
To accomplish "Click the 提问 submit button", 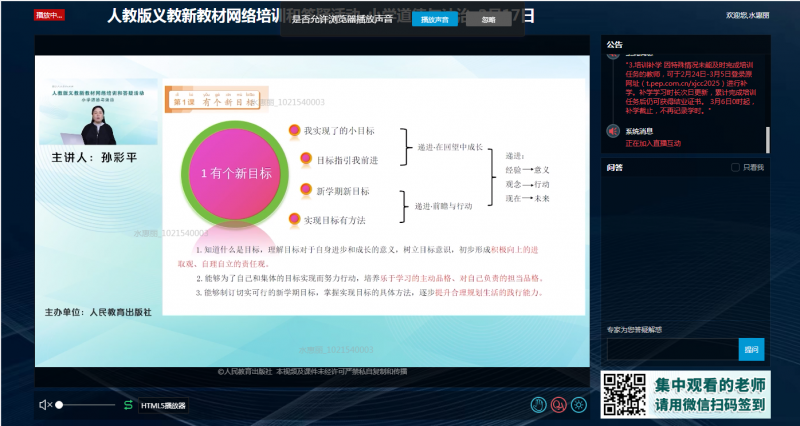I will (751, 349).
